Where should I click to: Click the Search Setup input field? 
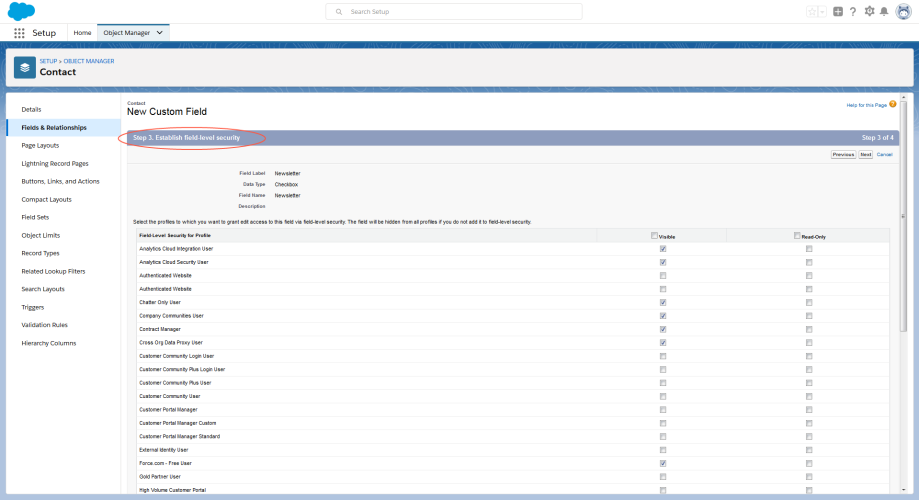[x=454, y=11]
